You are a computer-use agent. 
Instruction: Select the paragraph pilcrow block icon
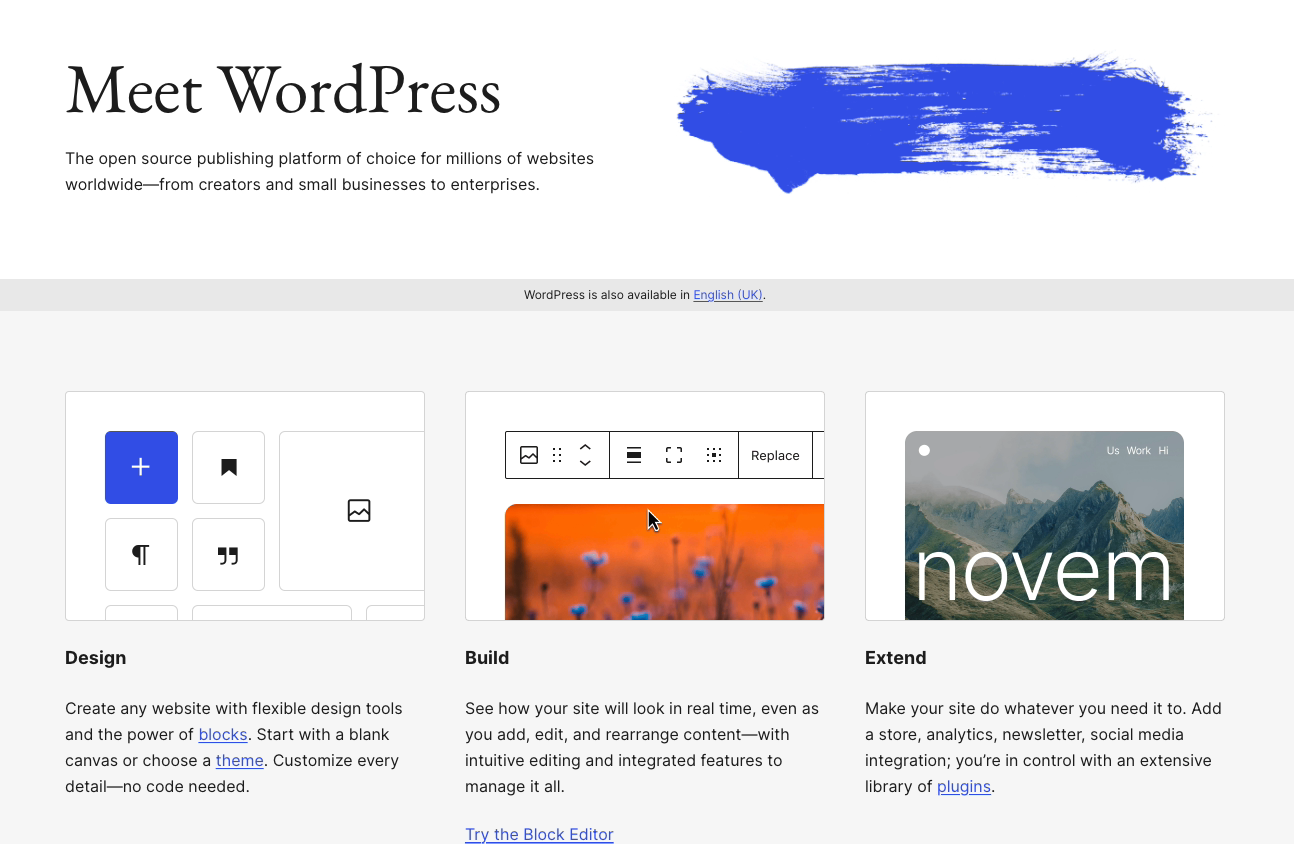point(141,554)
